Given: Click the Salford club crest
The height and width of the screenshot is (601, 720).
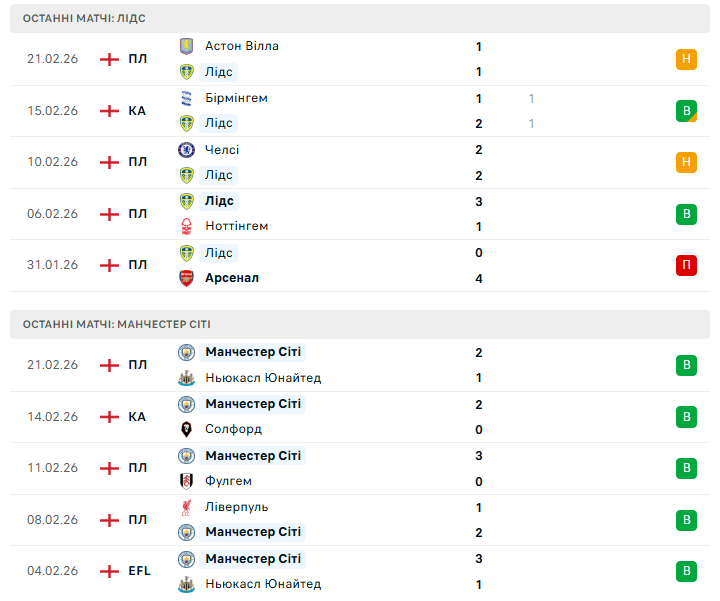Looking at the screenshot, I should coord(186,429).
